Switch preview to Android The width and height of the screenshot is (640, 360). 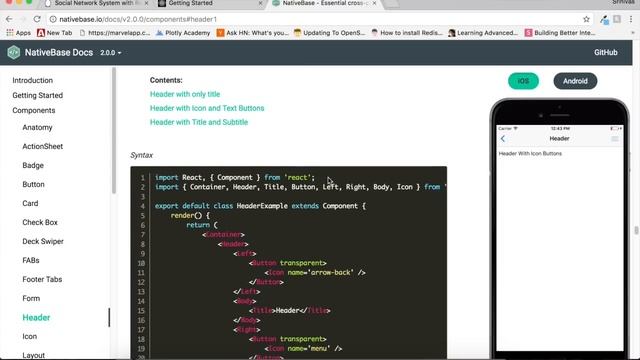pos(575,81)
